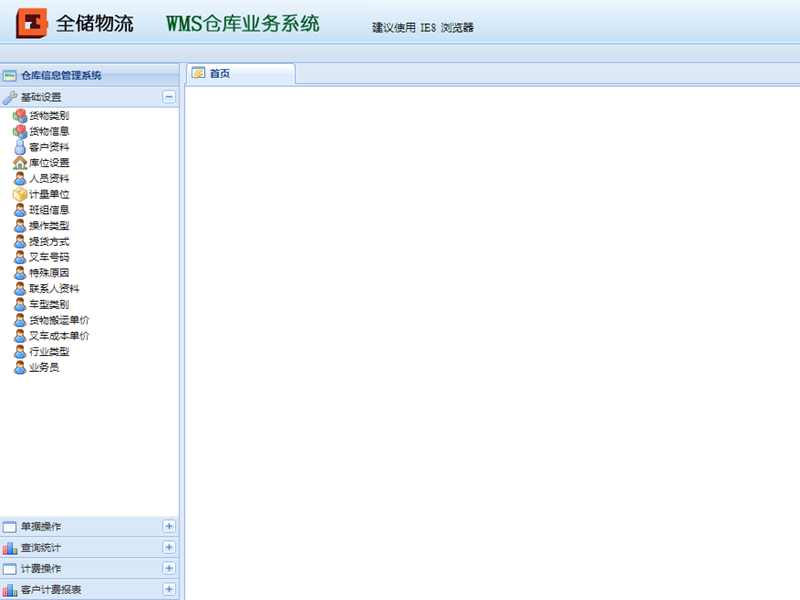Collapse the 基础设置 section

(x=170, y=97)
